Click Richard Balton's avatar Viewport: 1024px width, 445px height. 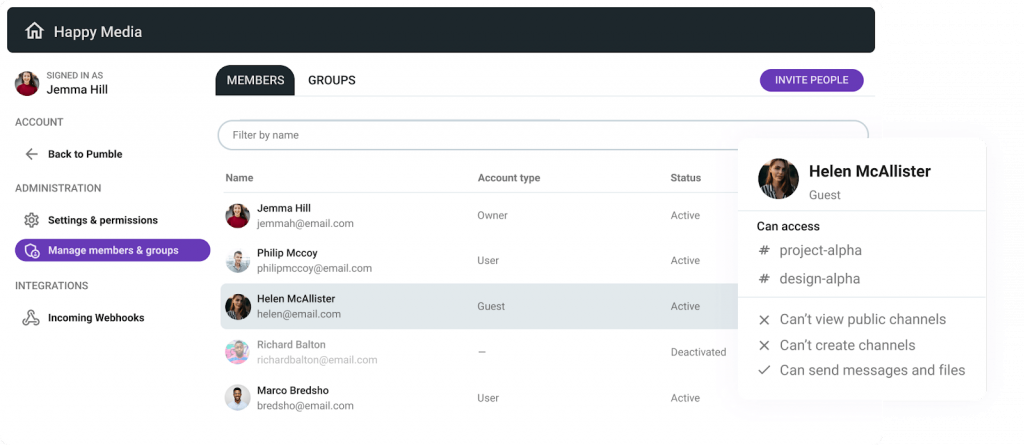click(238, 352)
